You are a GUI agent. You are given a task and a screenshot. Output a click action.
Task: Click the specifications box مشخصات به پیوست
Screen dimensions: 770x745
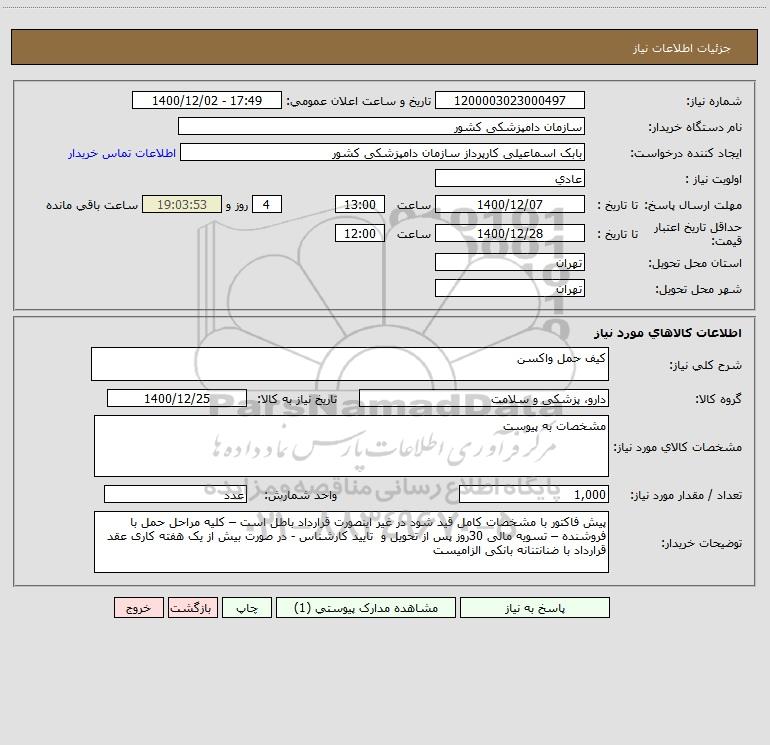(351, 446)
